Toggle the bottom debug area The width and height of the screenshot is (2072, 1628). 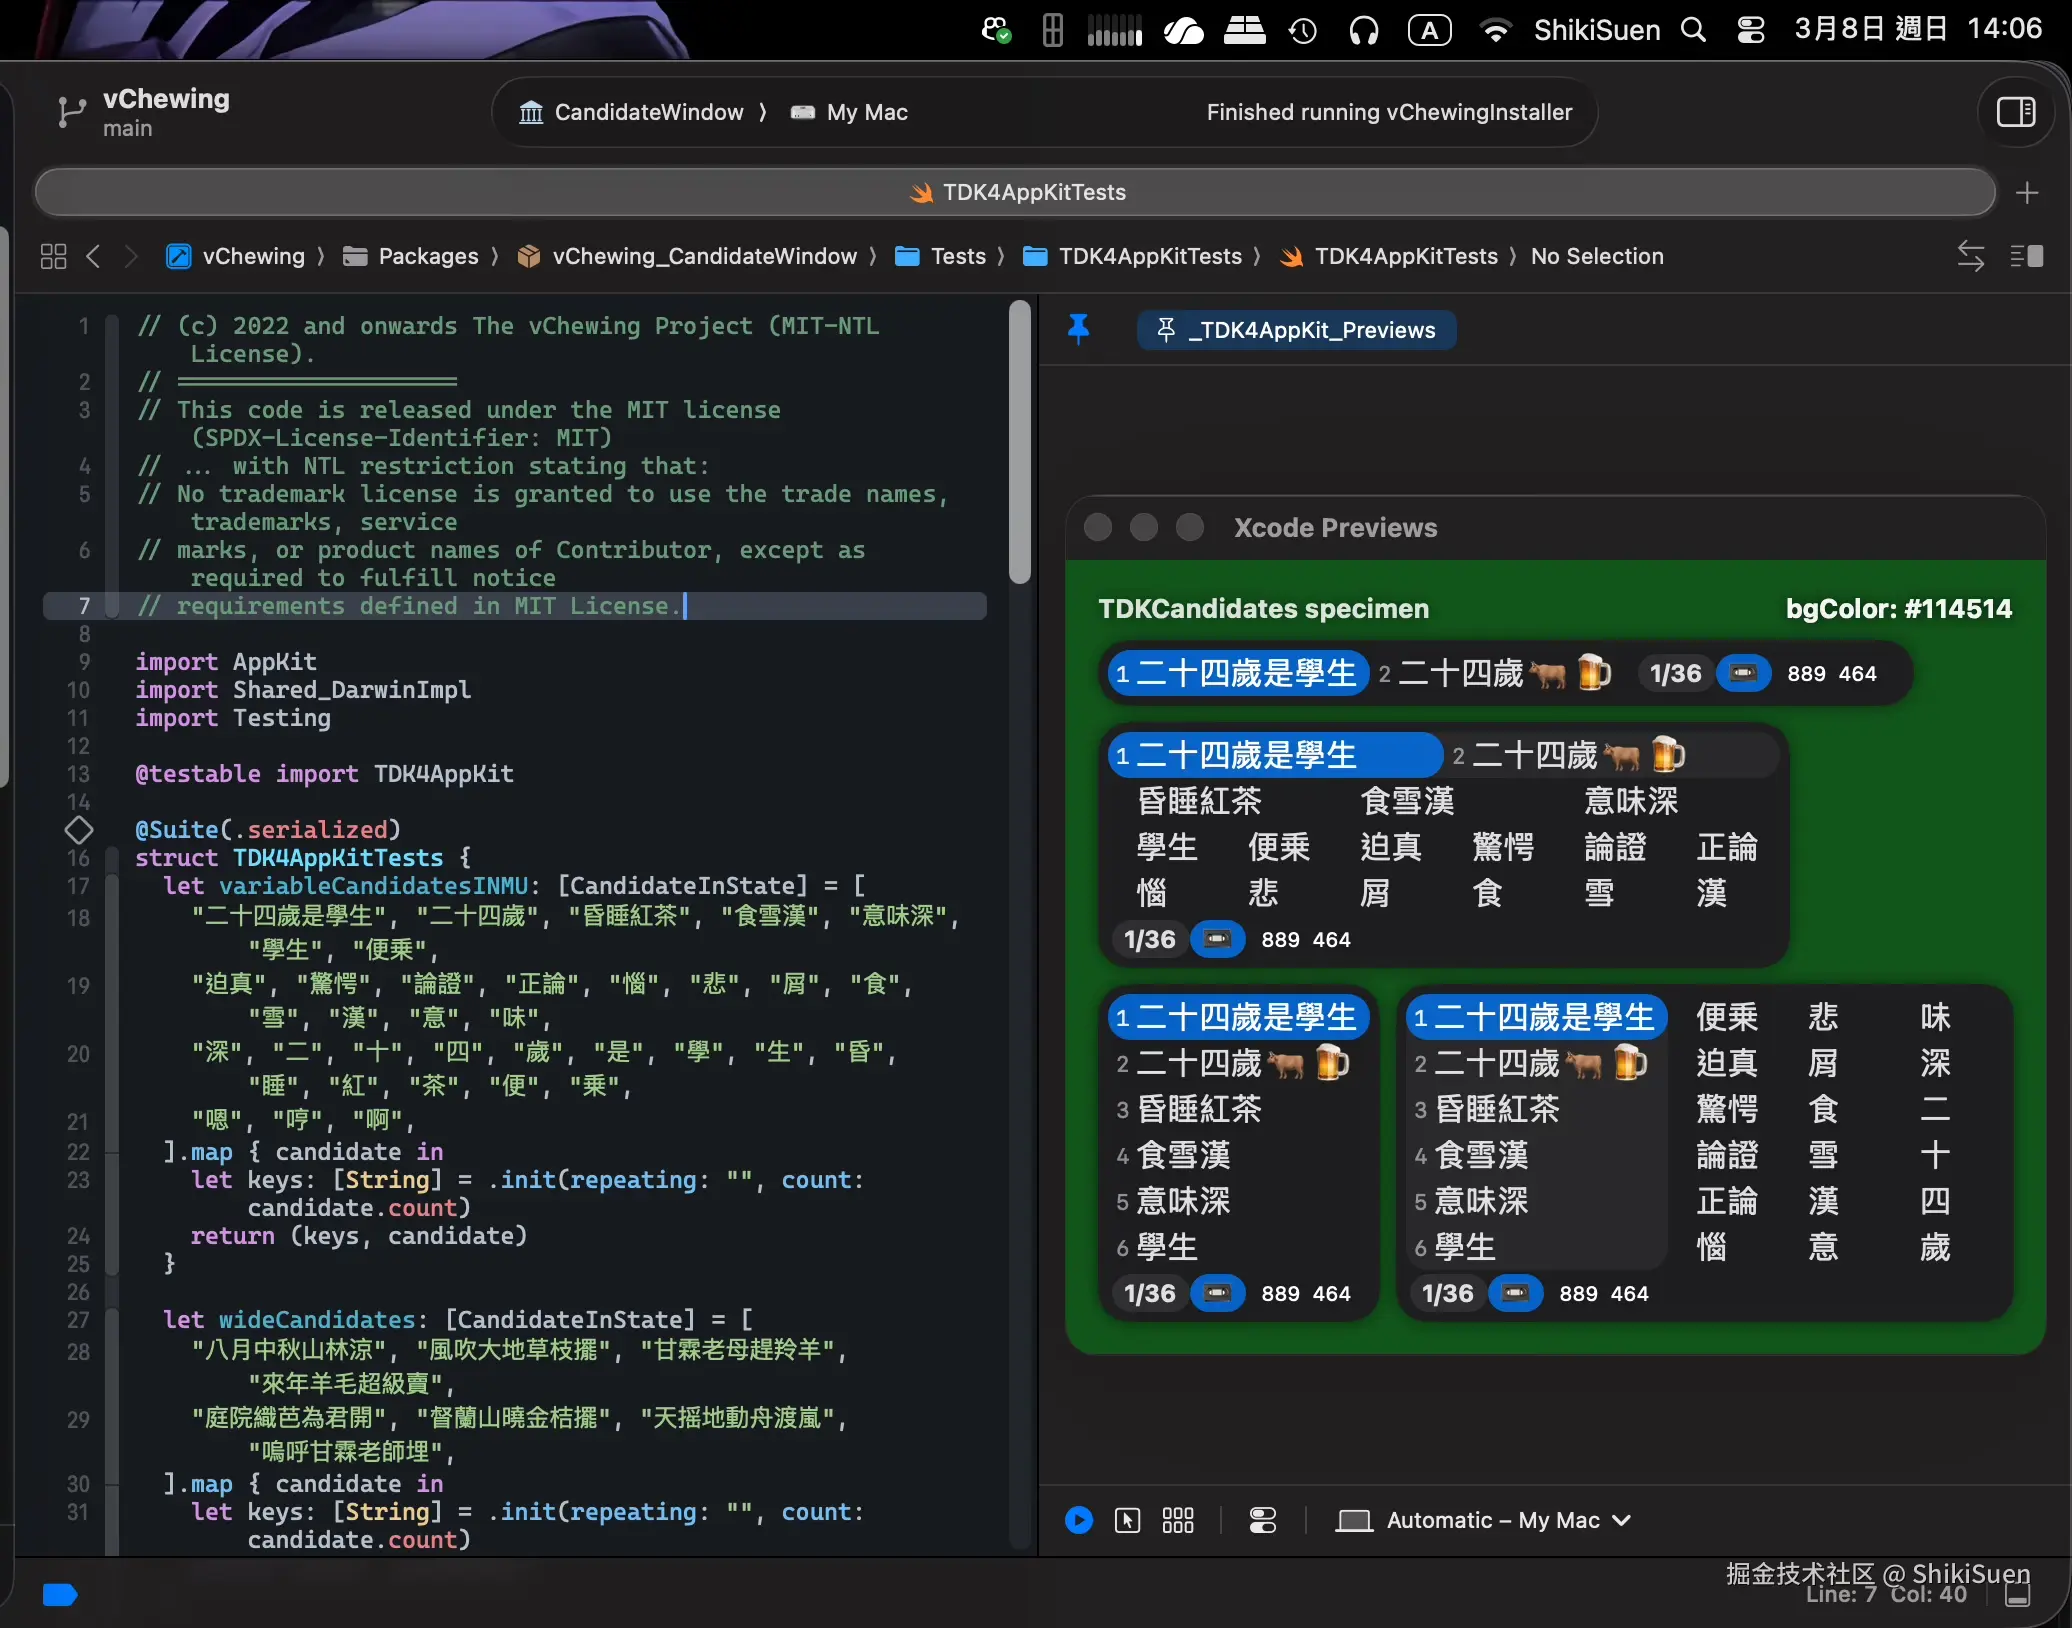(2018, 1594)
